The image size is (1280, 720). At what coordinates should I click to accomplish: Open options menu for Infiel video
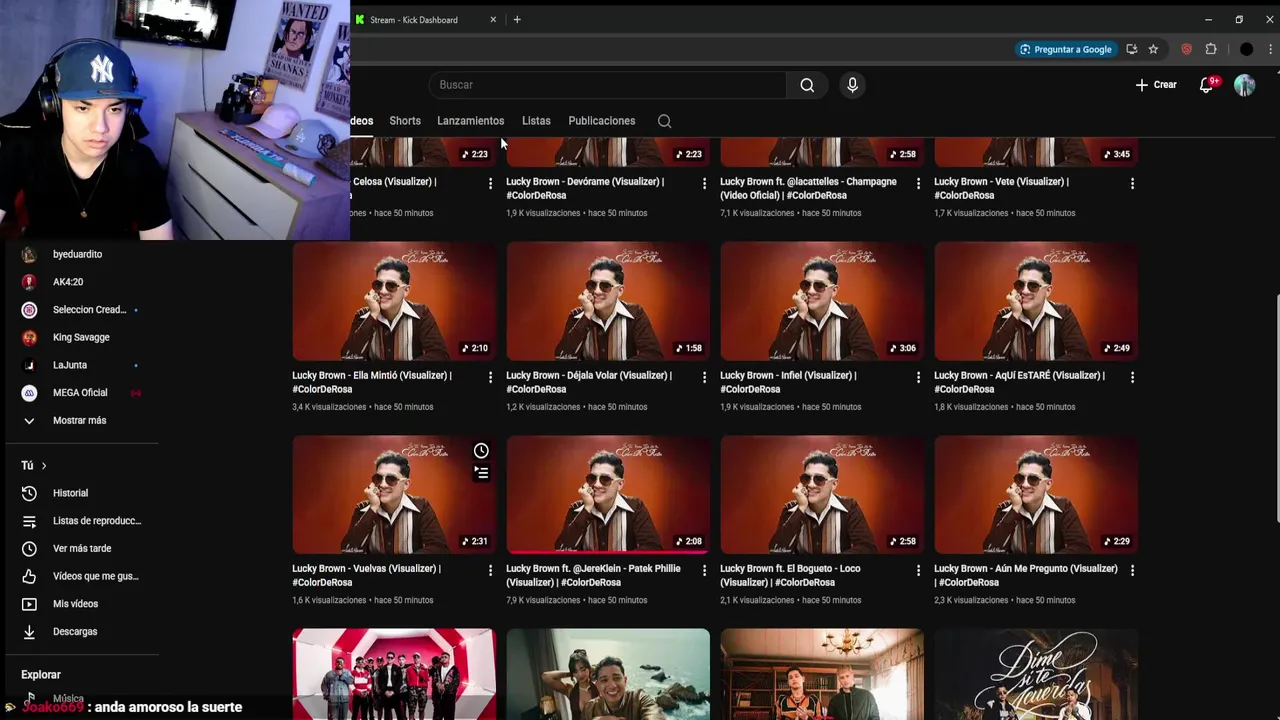coord(918,377)
